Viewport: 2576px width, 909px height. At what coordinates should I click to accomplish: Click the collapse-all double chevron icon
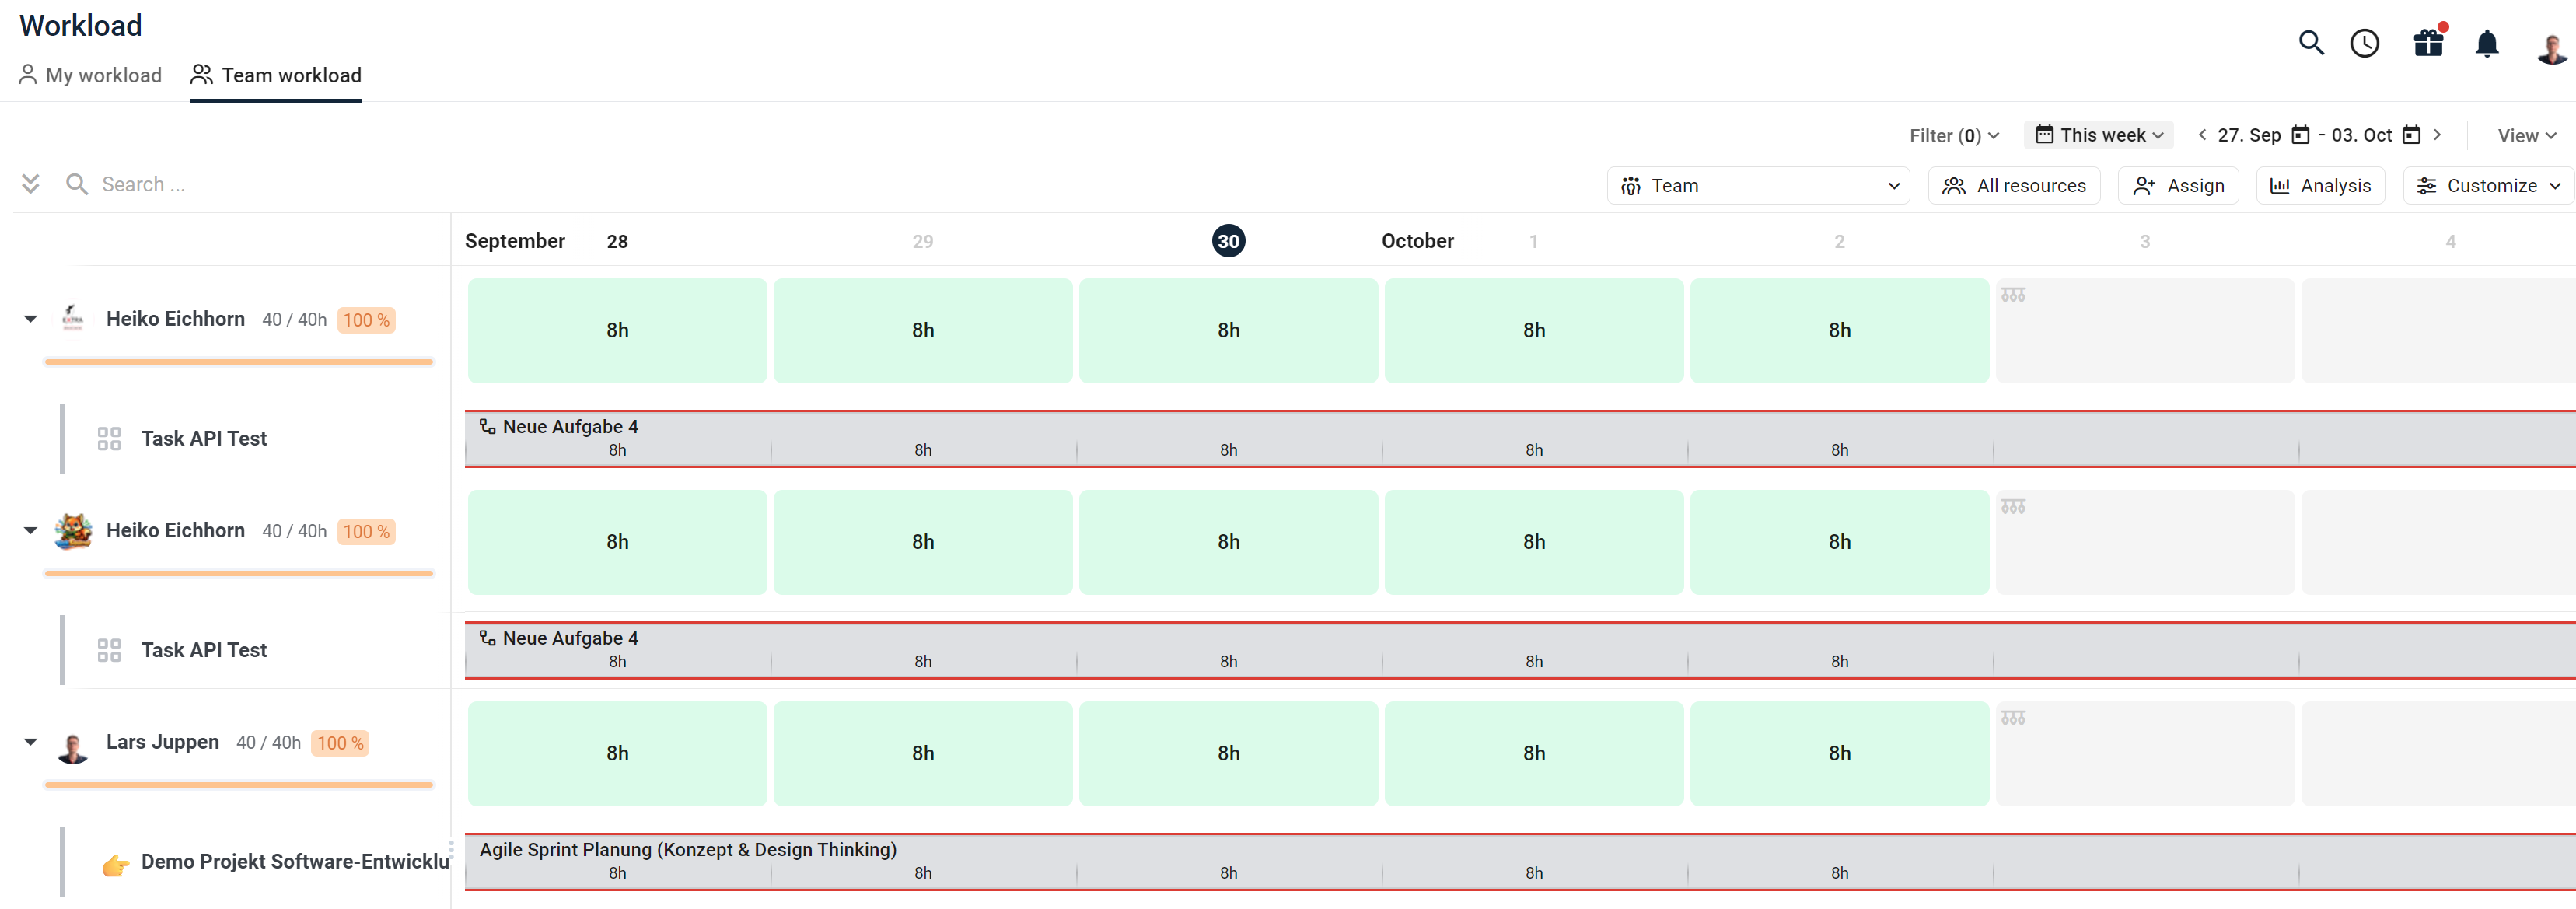tap(31, 184)
